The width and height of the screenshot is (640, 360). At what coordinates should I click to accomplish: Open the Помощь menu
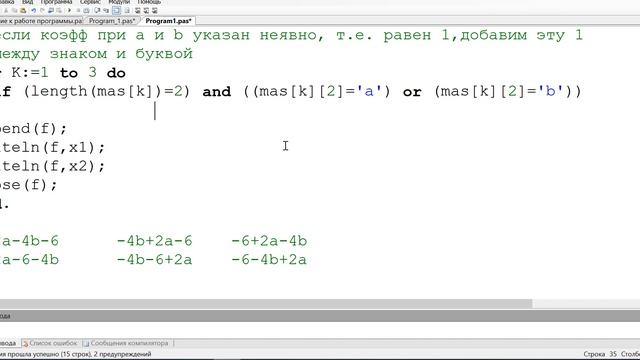(x=149, y=2)
